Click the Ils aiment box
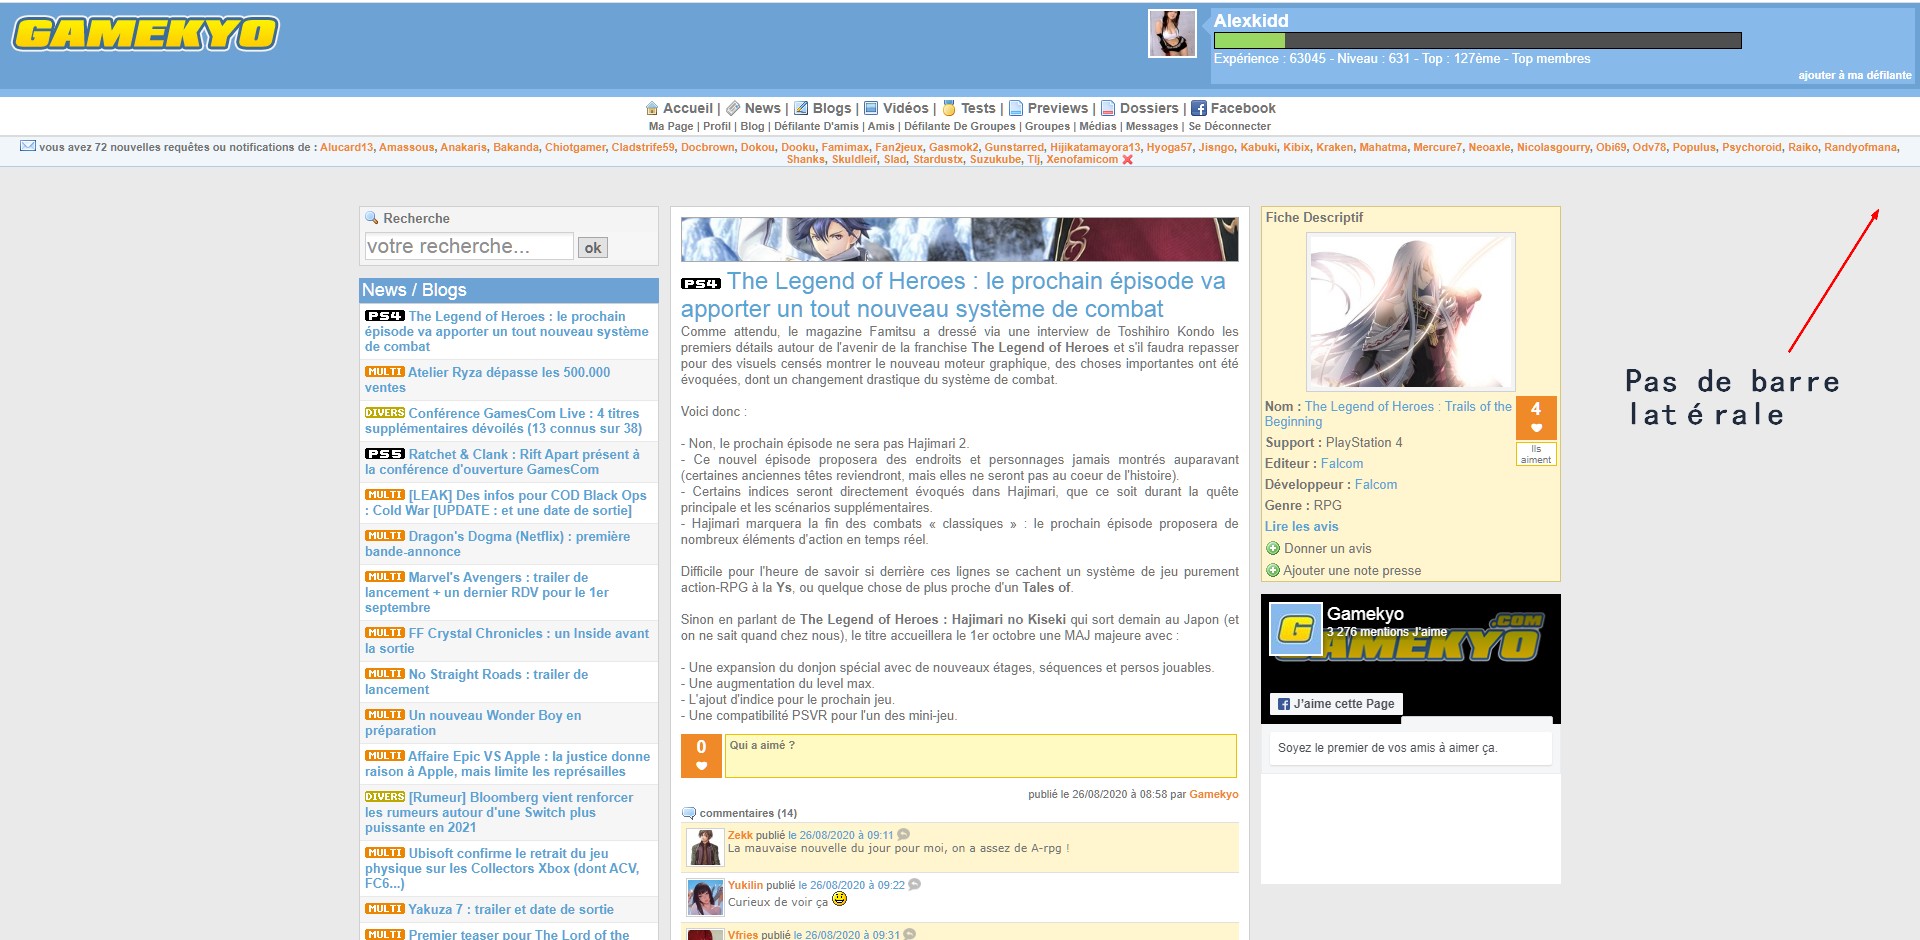This screenshot has height=940, width=1920. coord(1536,454)
